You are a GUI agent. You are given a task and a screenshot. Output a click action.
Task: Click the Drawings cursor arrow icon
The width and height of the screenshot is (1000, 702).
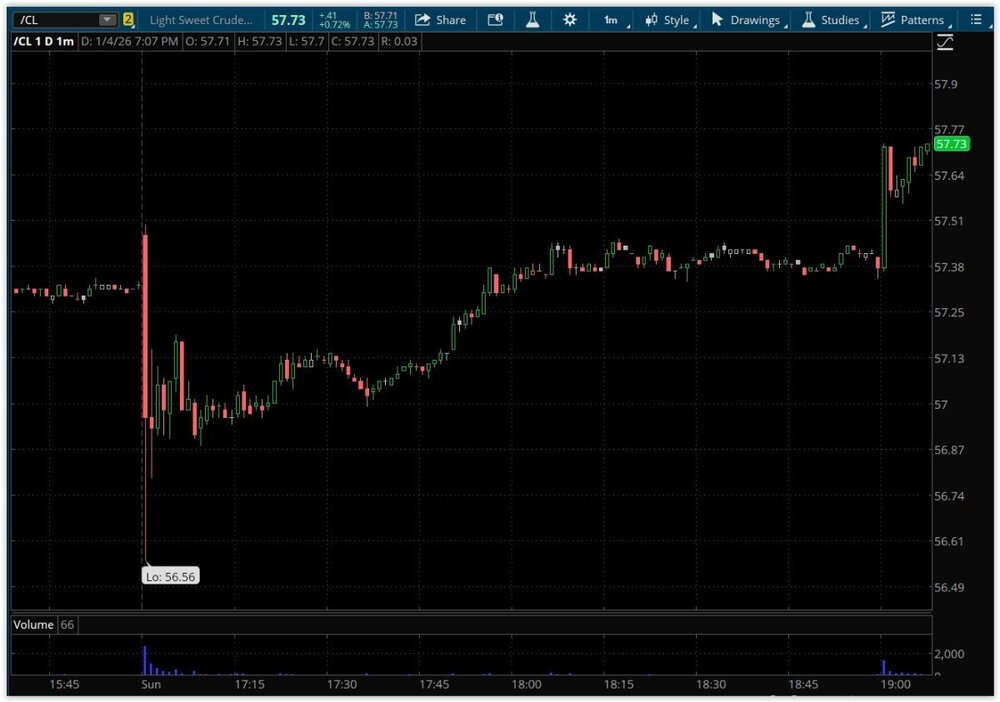717,20
